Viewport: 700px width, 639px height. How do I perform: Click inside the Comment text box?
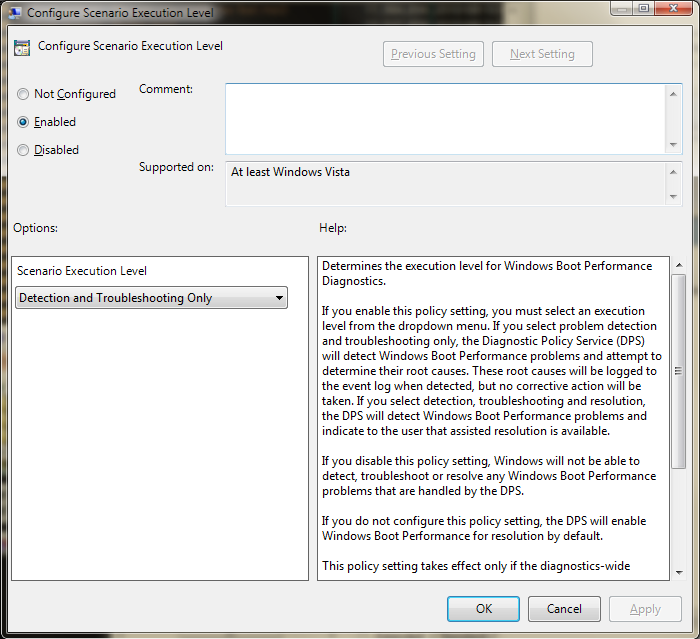pos(446,119)
